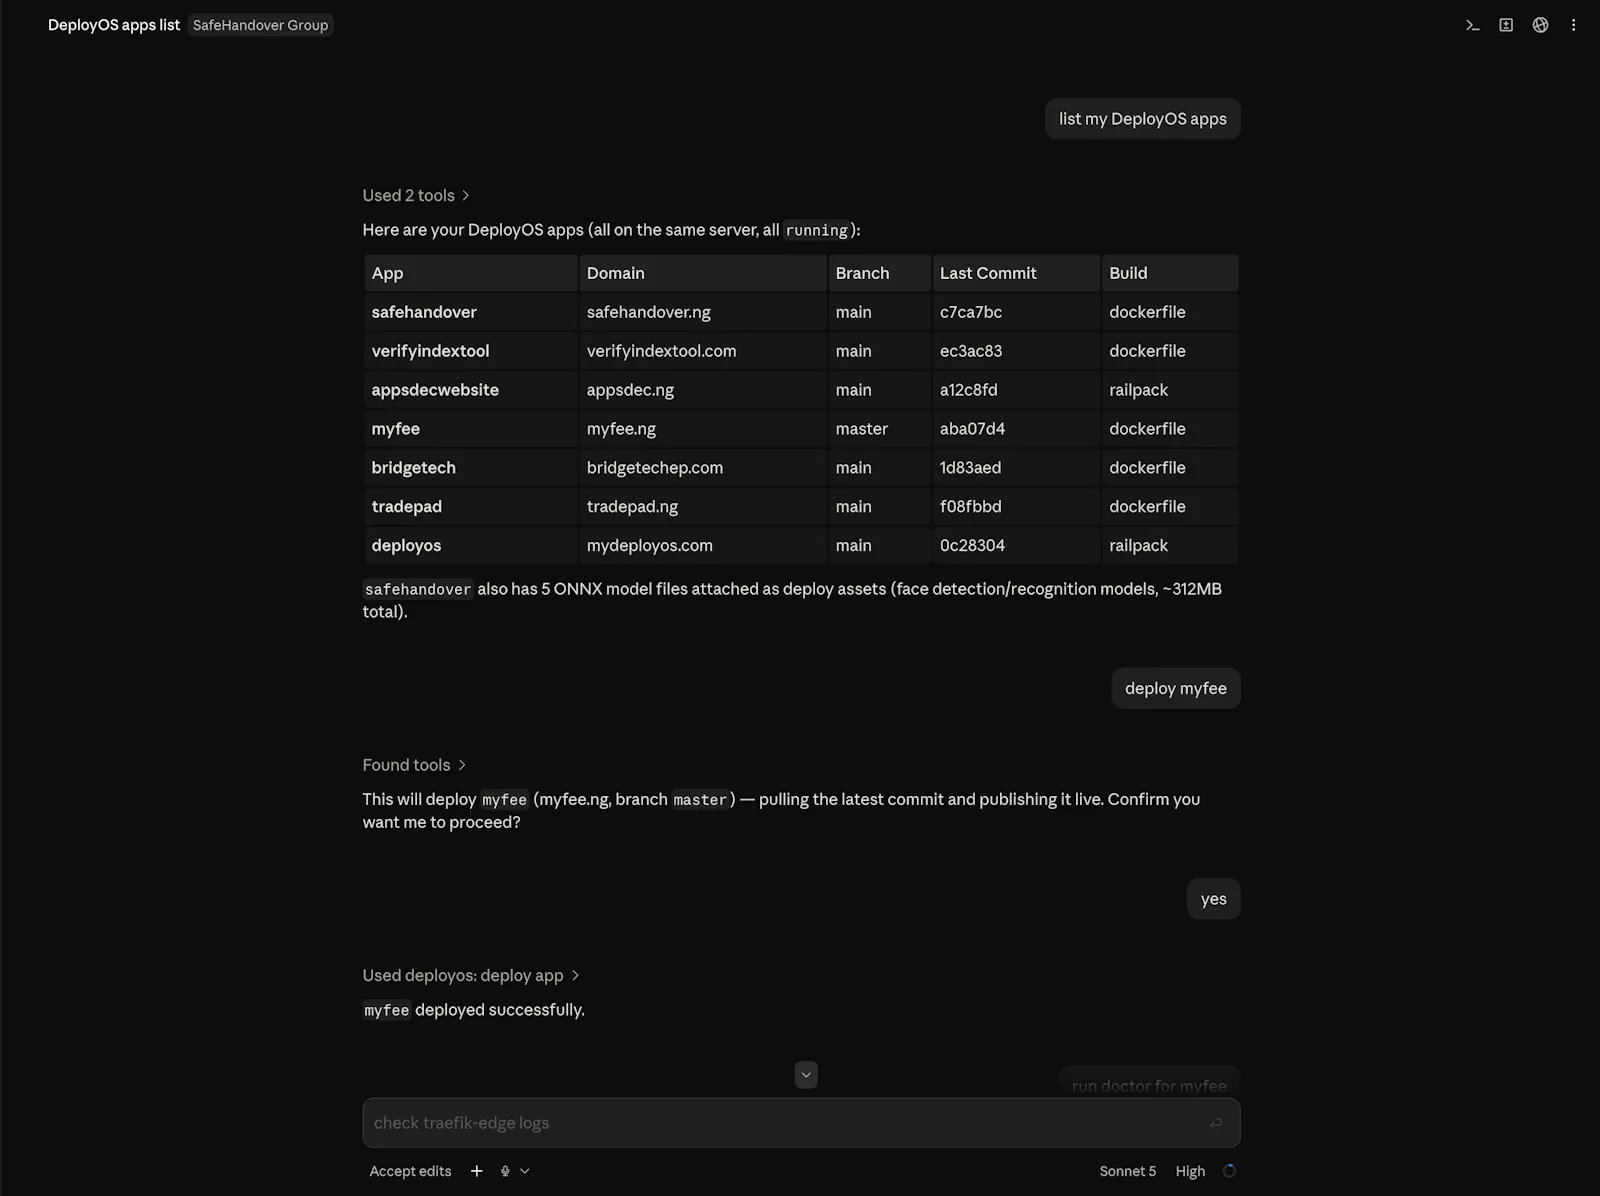
Task: Expand the 'Used 2 tools' section
Action: pyautogui.click(x=416, y=195)
